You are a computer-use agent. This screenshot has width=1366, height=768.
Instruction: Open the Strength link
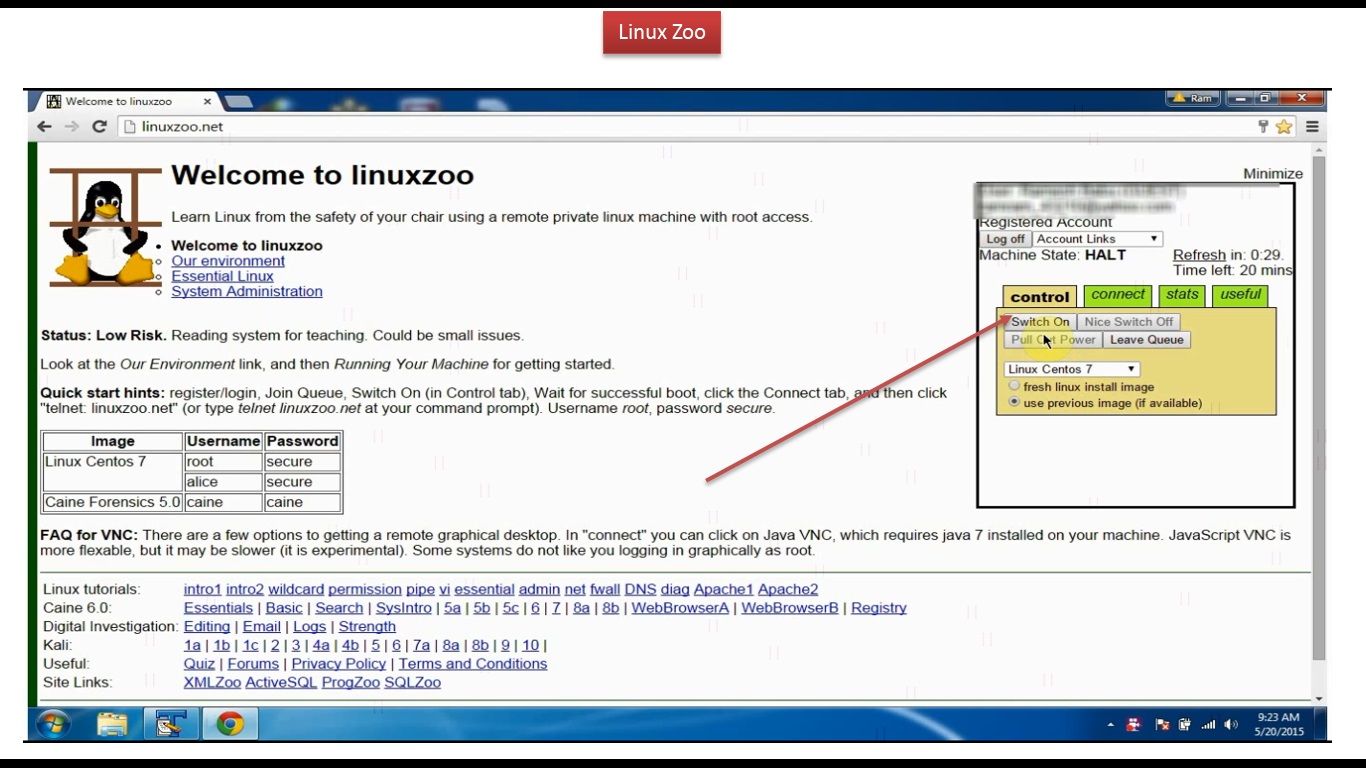tap(367, 627)
